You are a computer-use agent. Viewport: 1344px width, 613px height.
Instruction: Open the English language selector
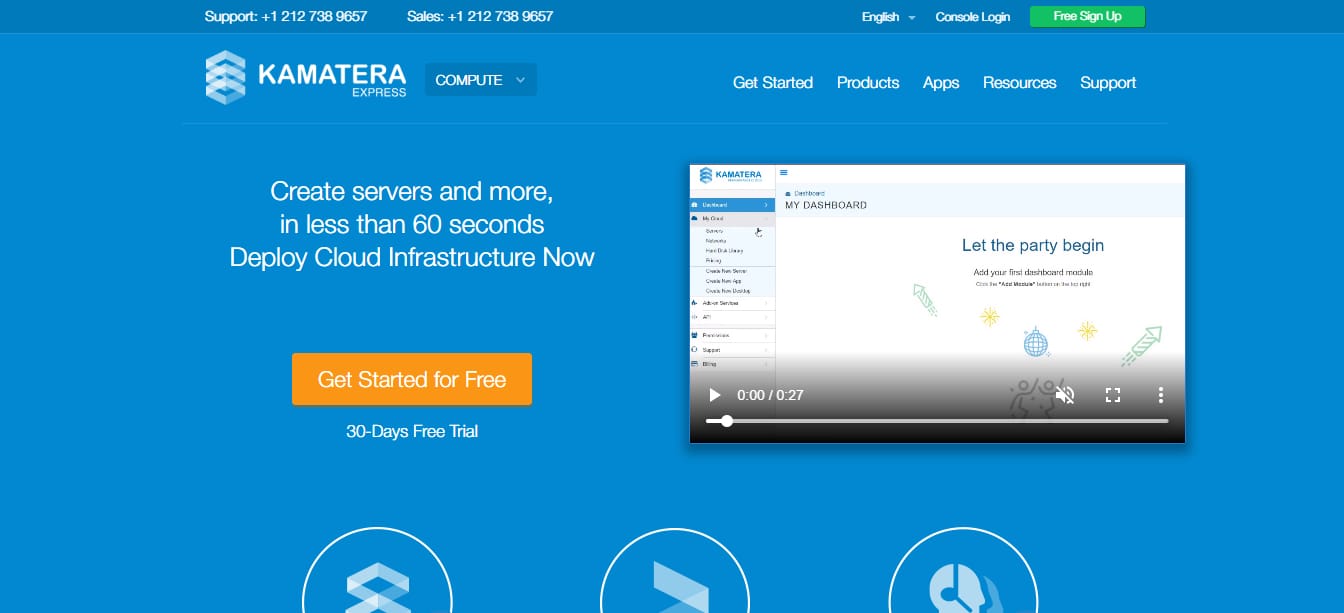pyautogui.click(x=888, y=17)
